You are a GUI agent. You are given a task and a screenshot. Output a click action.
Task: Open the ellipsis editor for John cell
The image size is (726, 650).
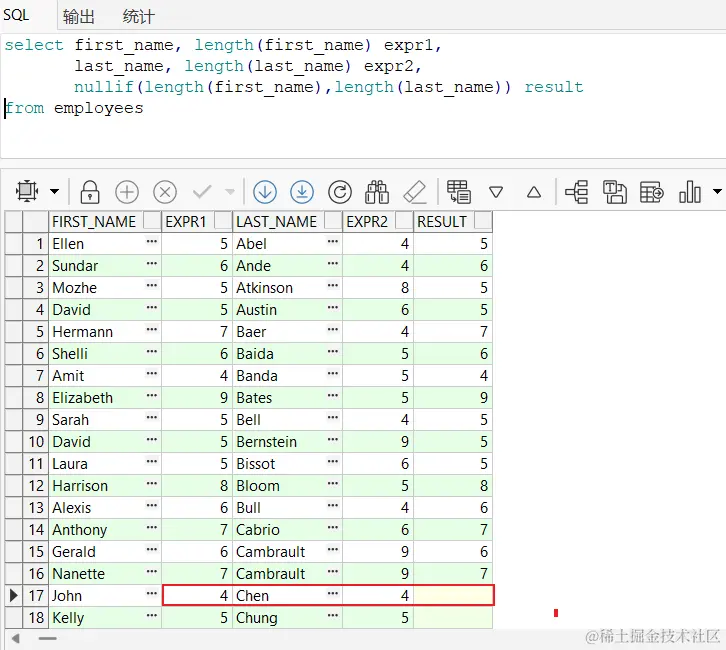click(x=152, y=594)
